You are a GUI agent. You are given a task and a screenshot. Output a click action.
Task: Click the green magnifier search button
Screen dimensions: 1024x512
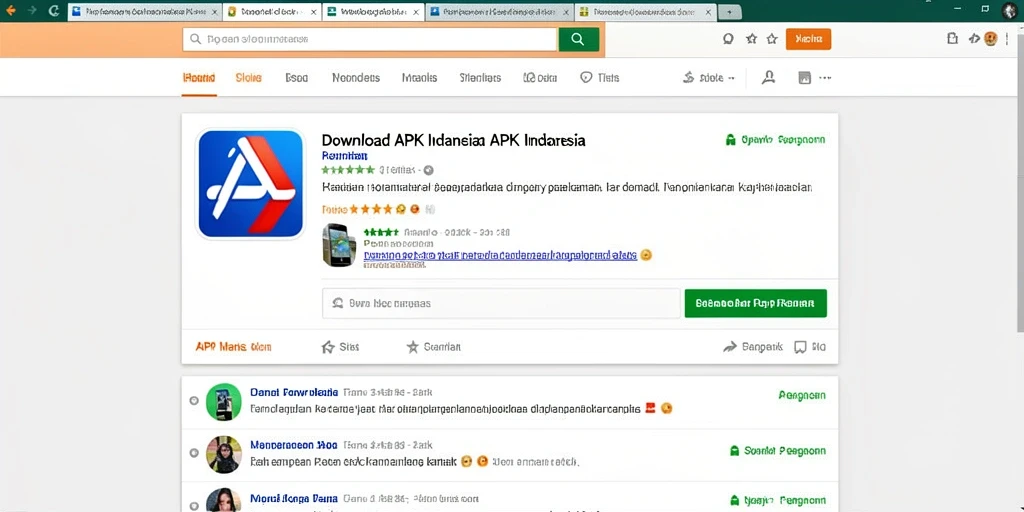coord(578,39)
